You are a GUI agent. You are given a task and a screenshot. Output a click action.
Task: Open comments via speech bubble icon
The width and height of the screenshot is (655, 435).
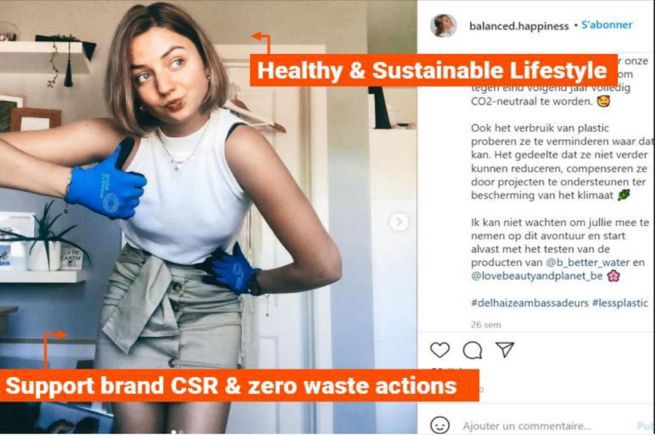pyautogui.click(x=472, y=350)
